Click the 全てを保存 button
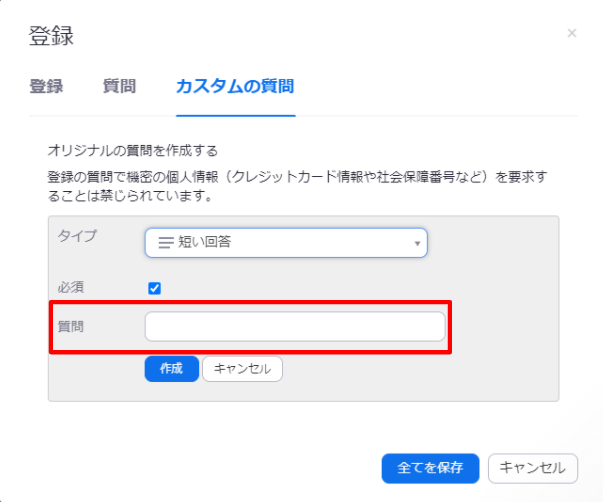 [430, 468]
